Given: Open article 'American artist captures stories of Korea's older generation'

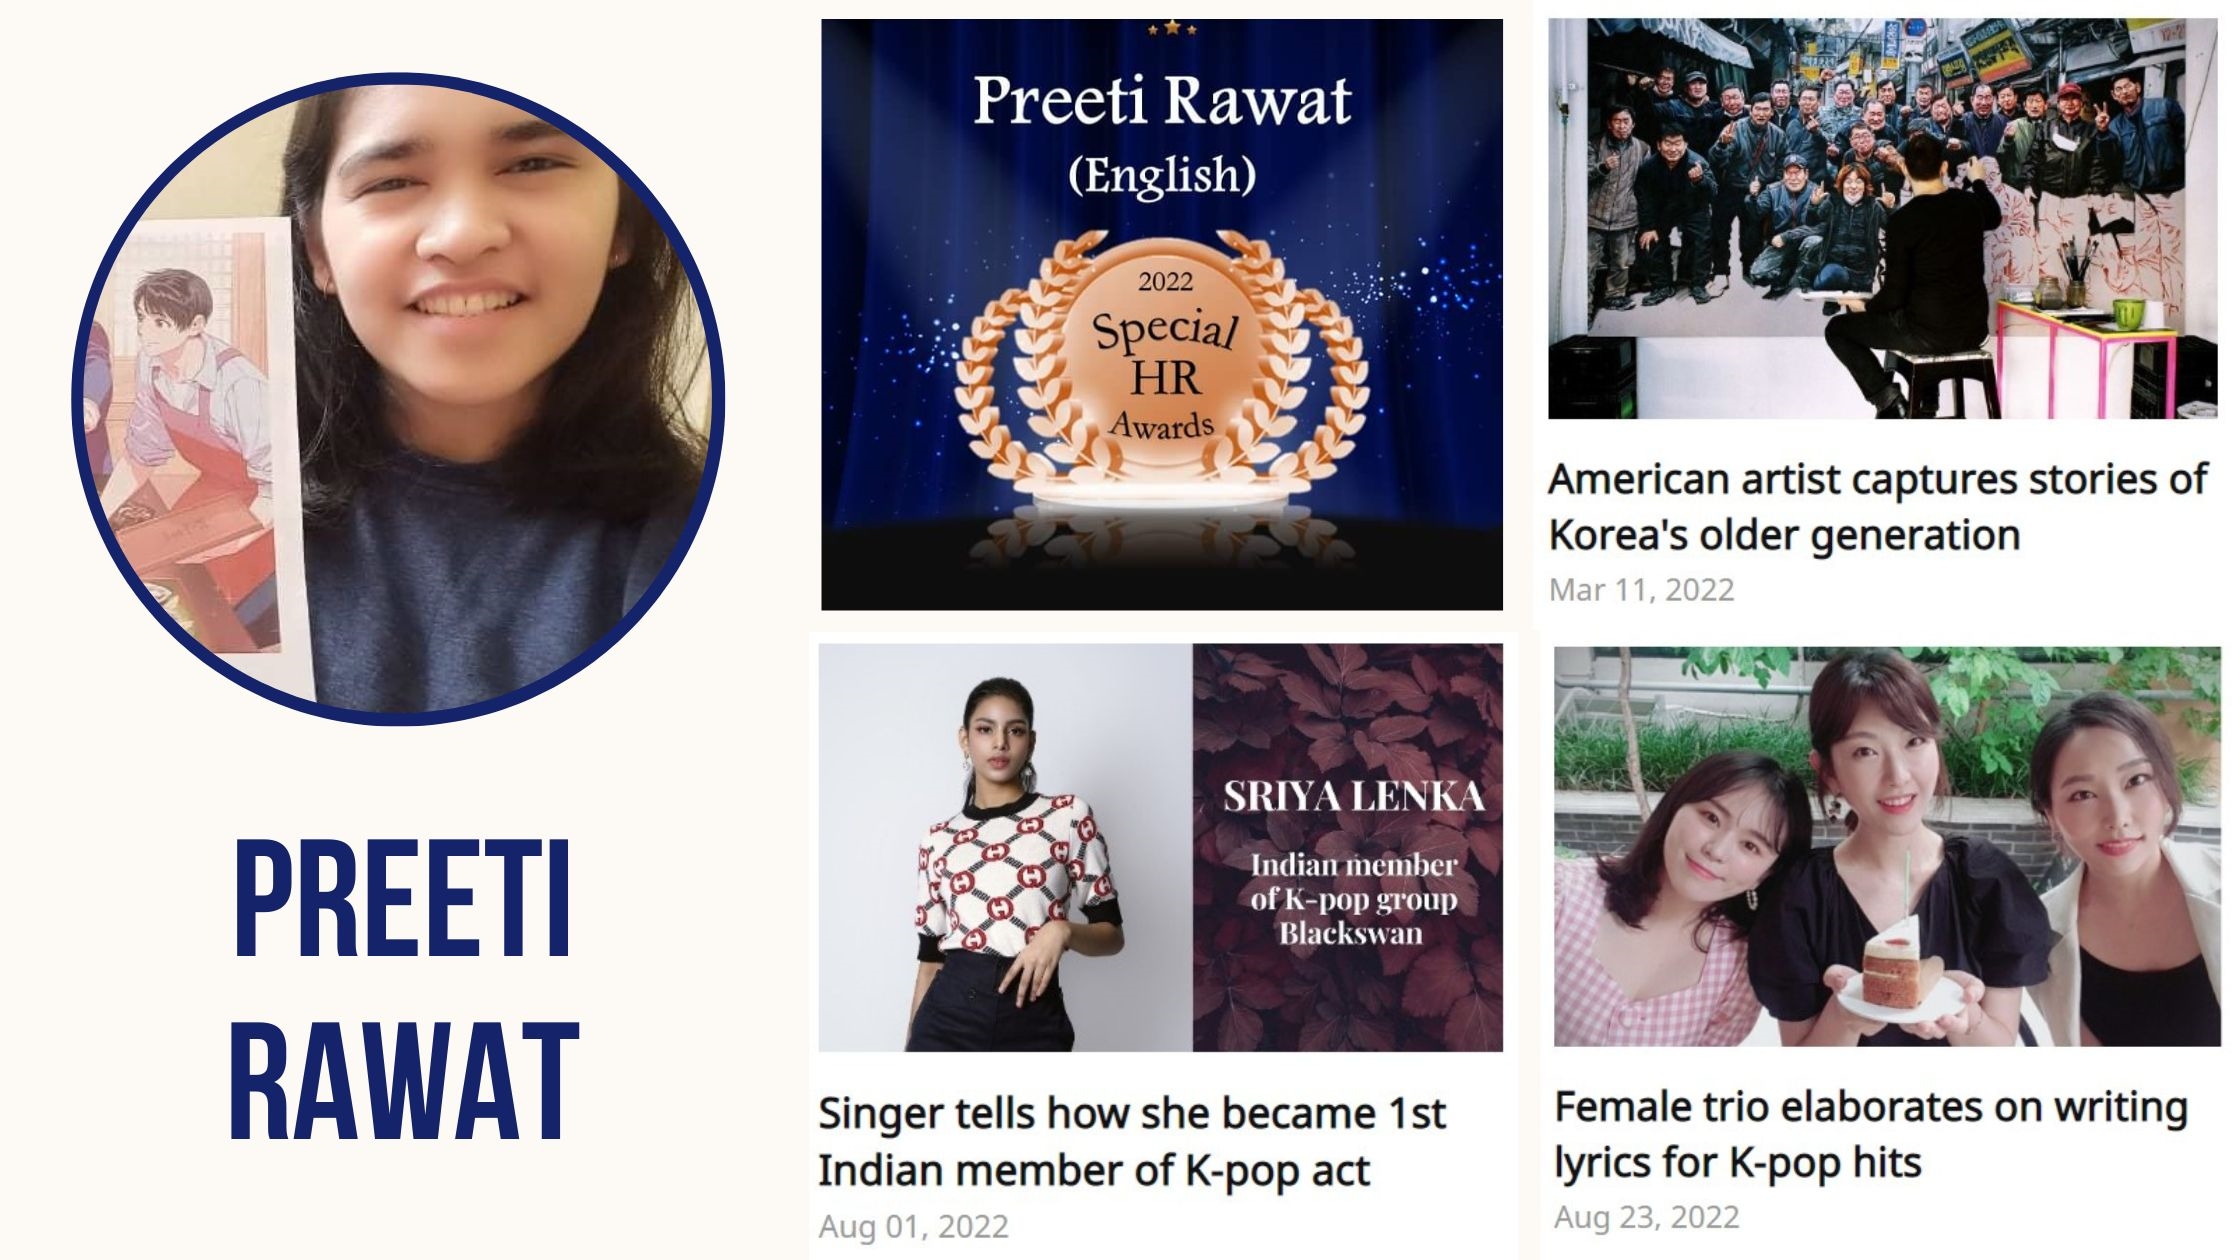Looking at the screenshot, I should (1877, 507).
